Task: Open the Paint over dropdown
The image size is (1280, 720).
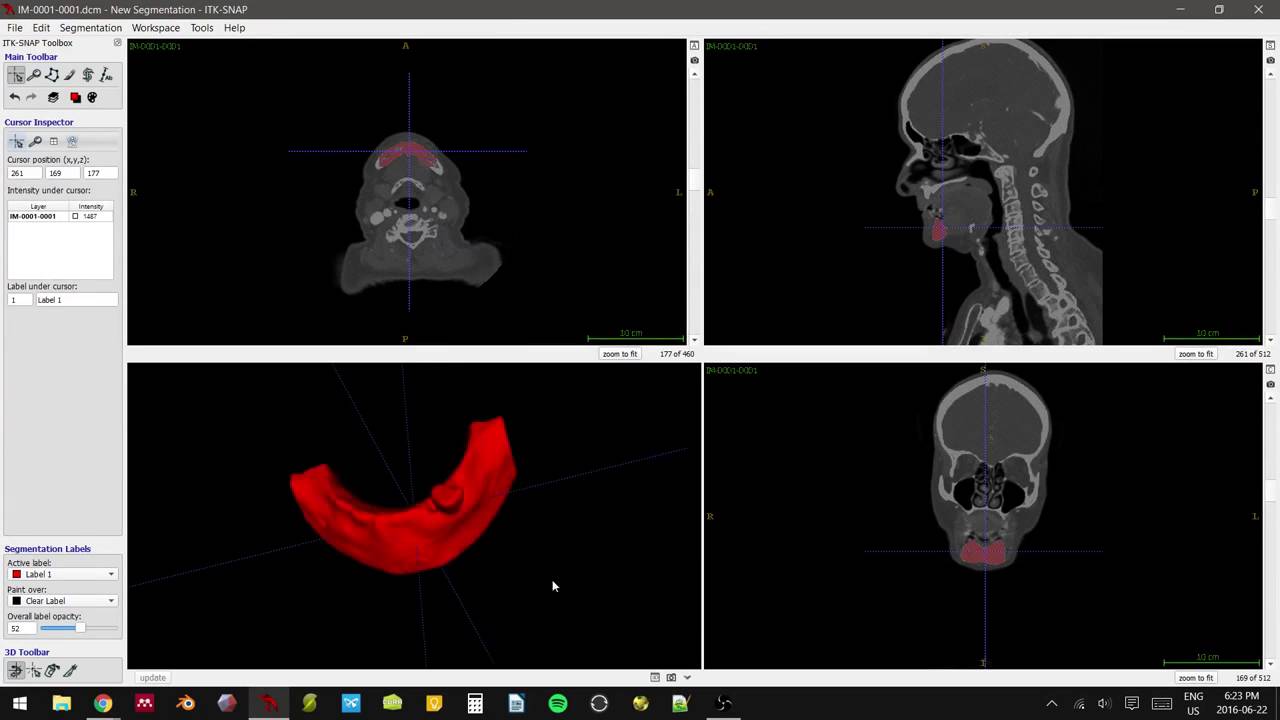Action: tap(63, 601)
